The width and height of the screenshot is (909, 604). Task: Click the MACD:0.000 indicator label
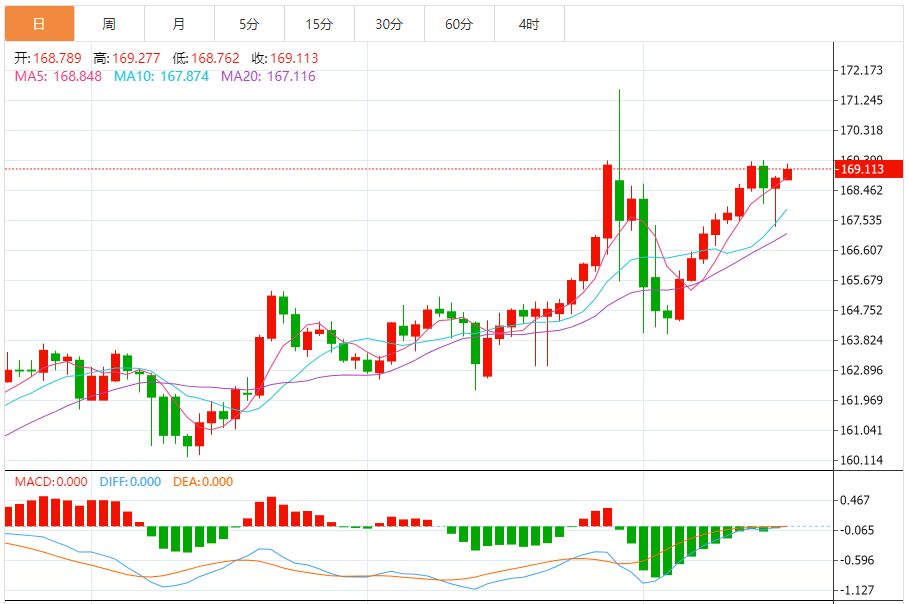[x=51, y=482]
